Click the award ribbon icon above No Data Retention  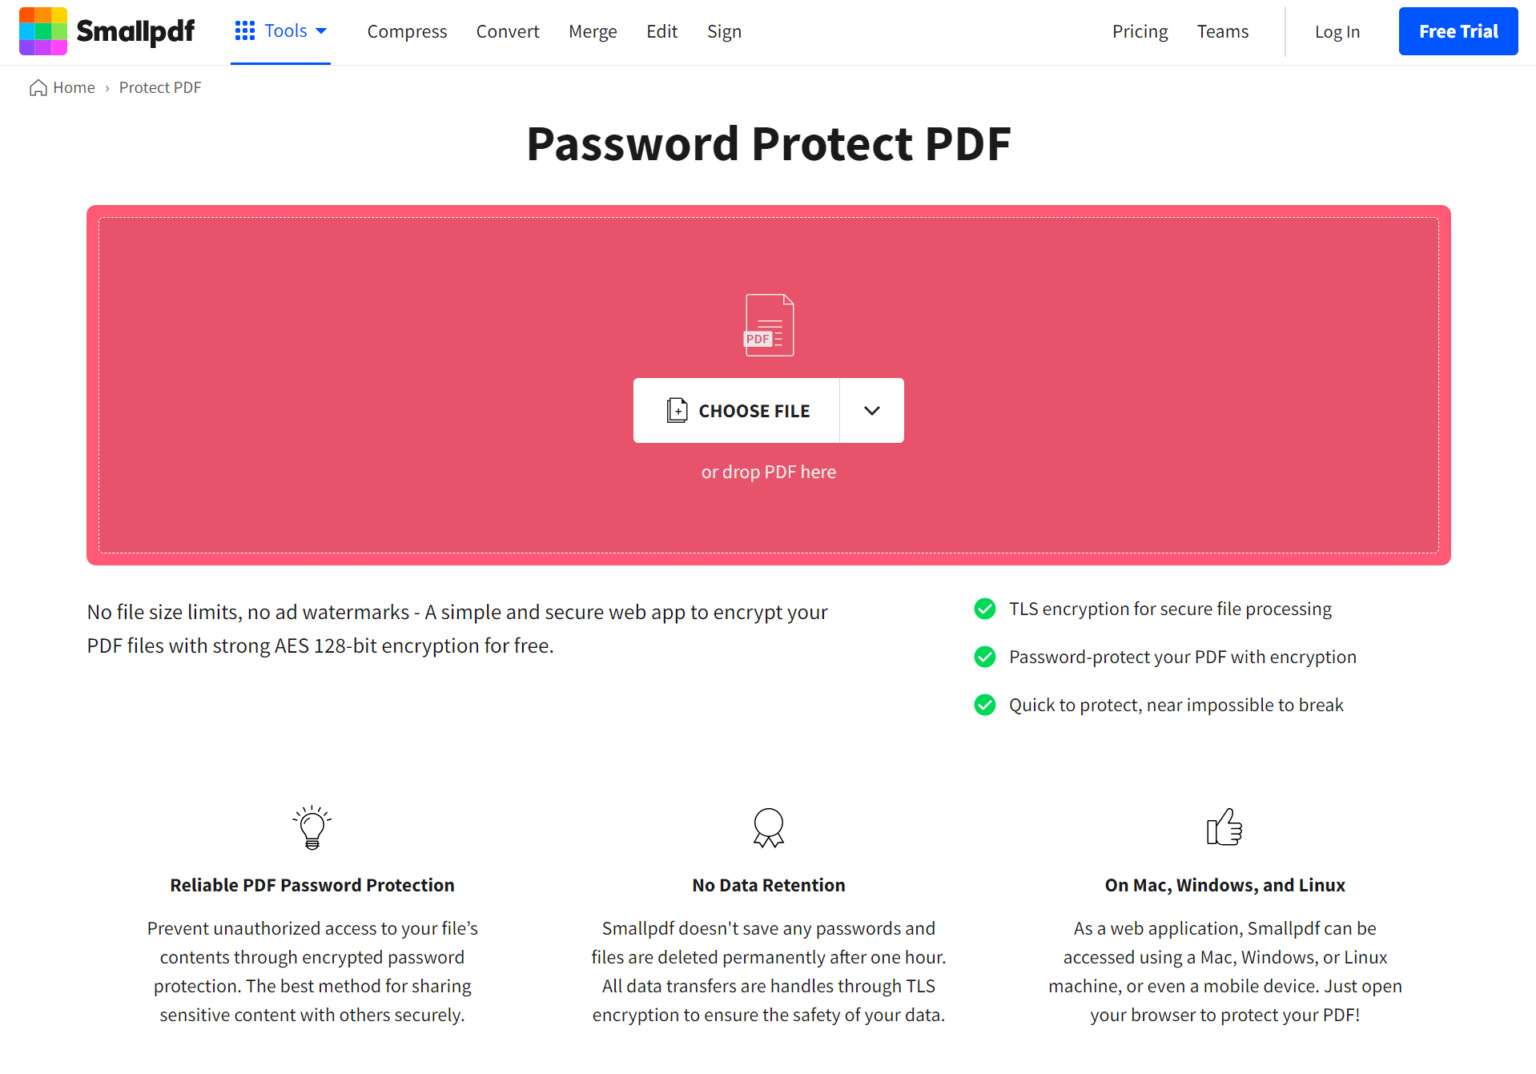(768, 828)
